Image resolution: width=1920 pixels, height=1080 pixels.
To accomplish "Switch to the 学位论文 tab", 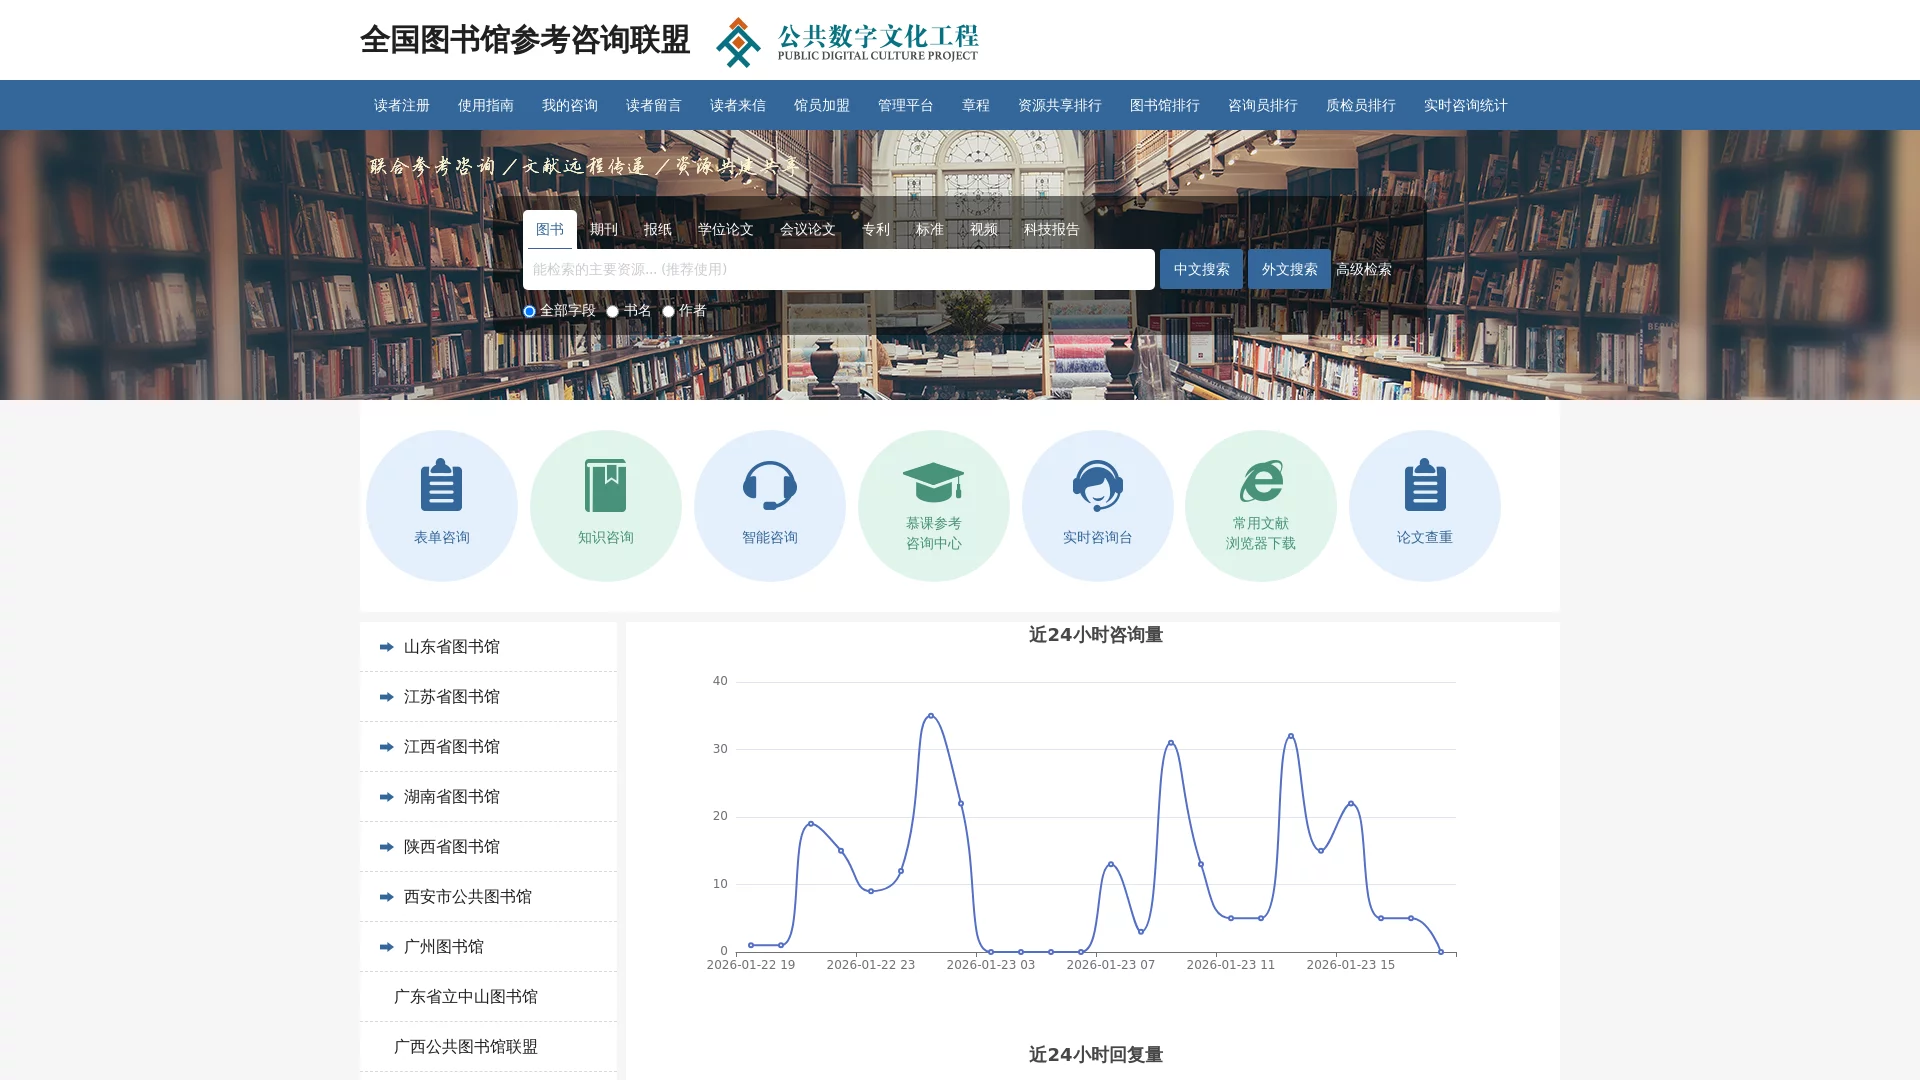I will (727, 229).
